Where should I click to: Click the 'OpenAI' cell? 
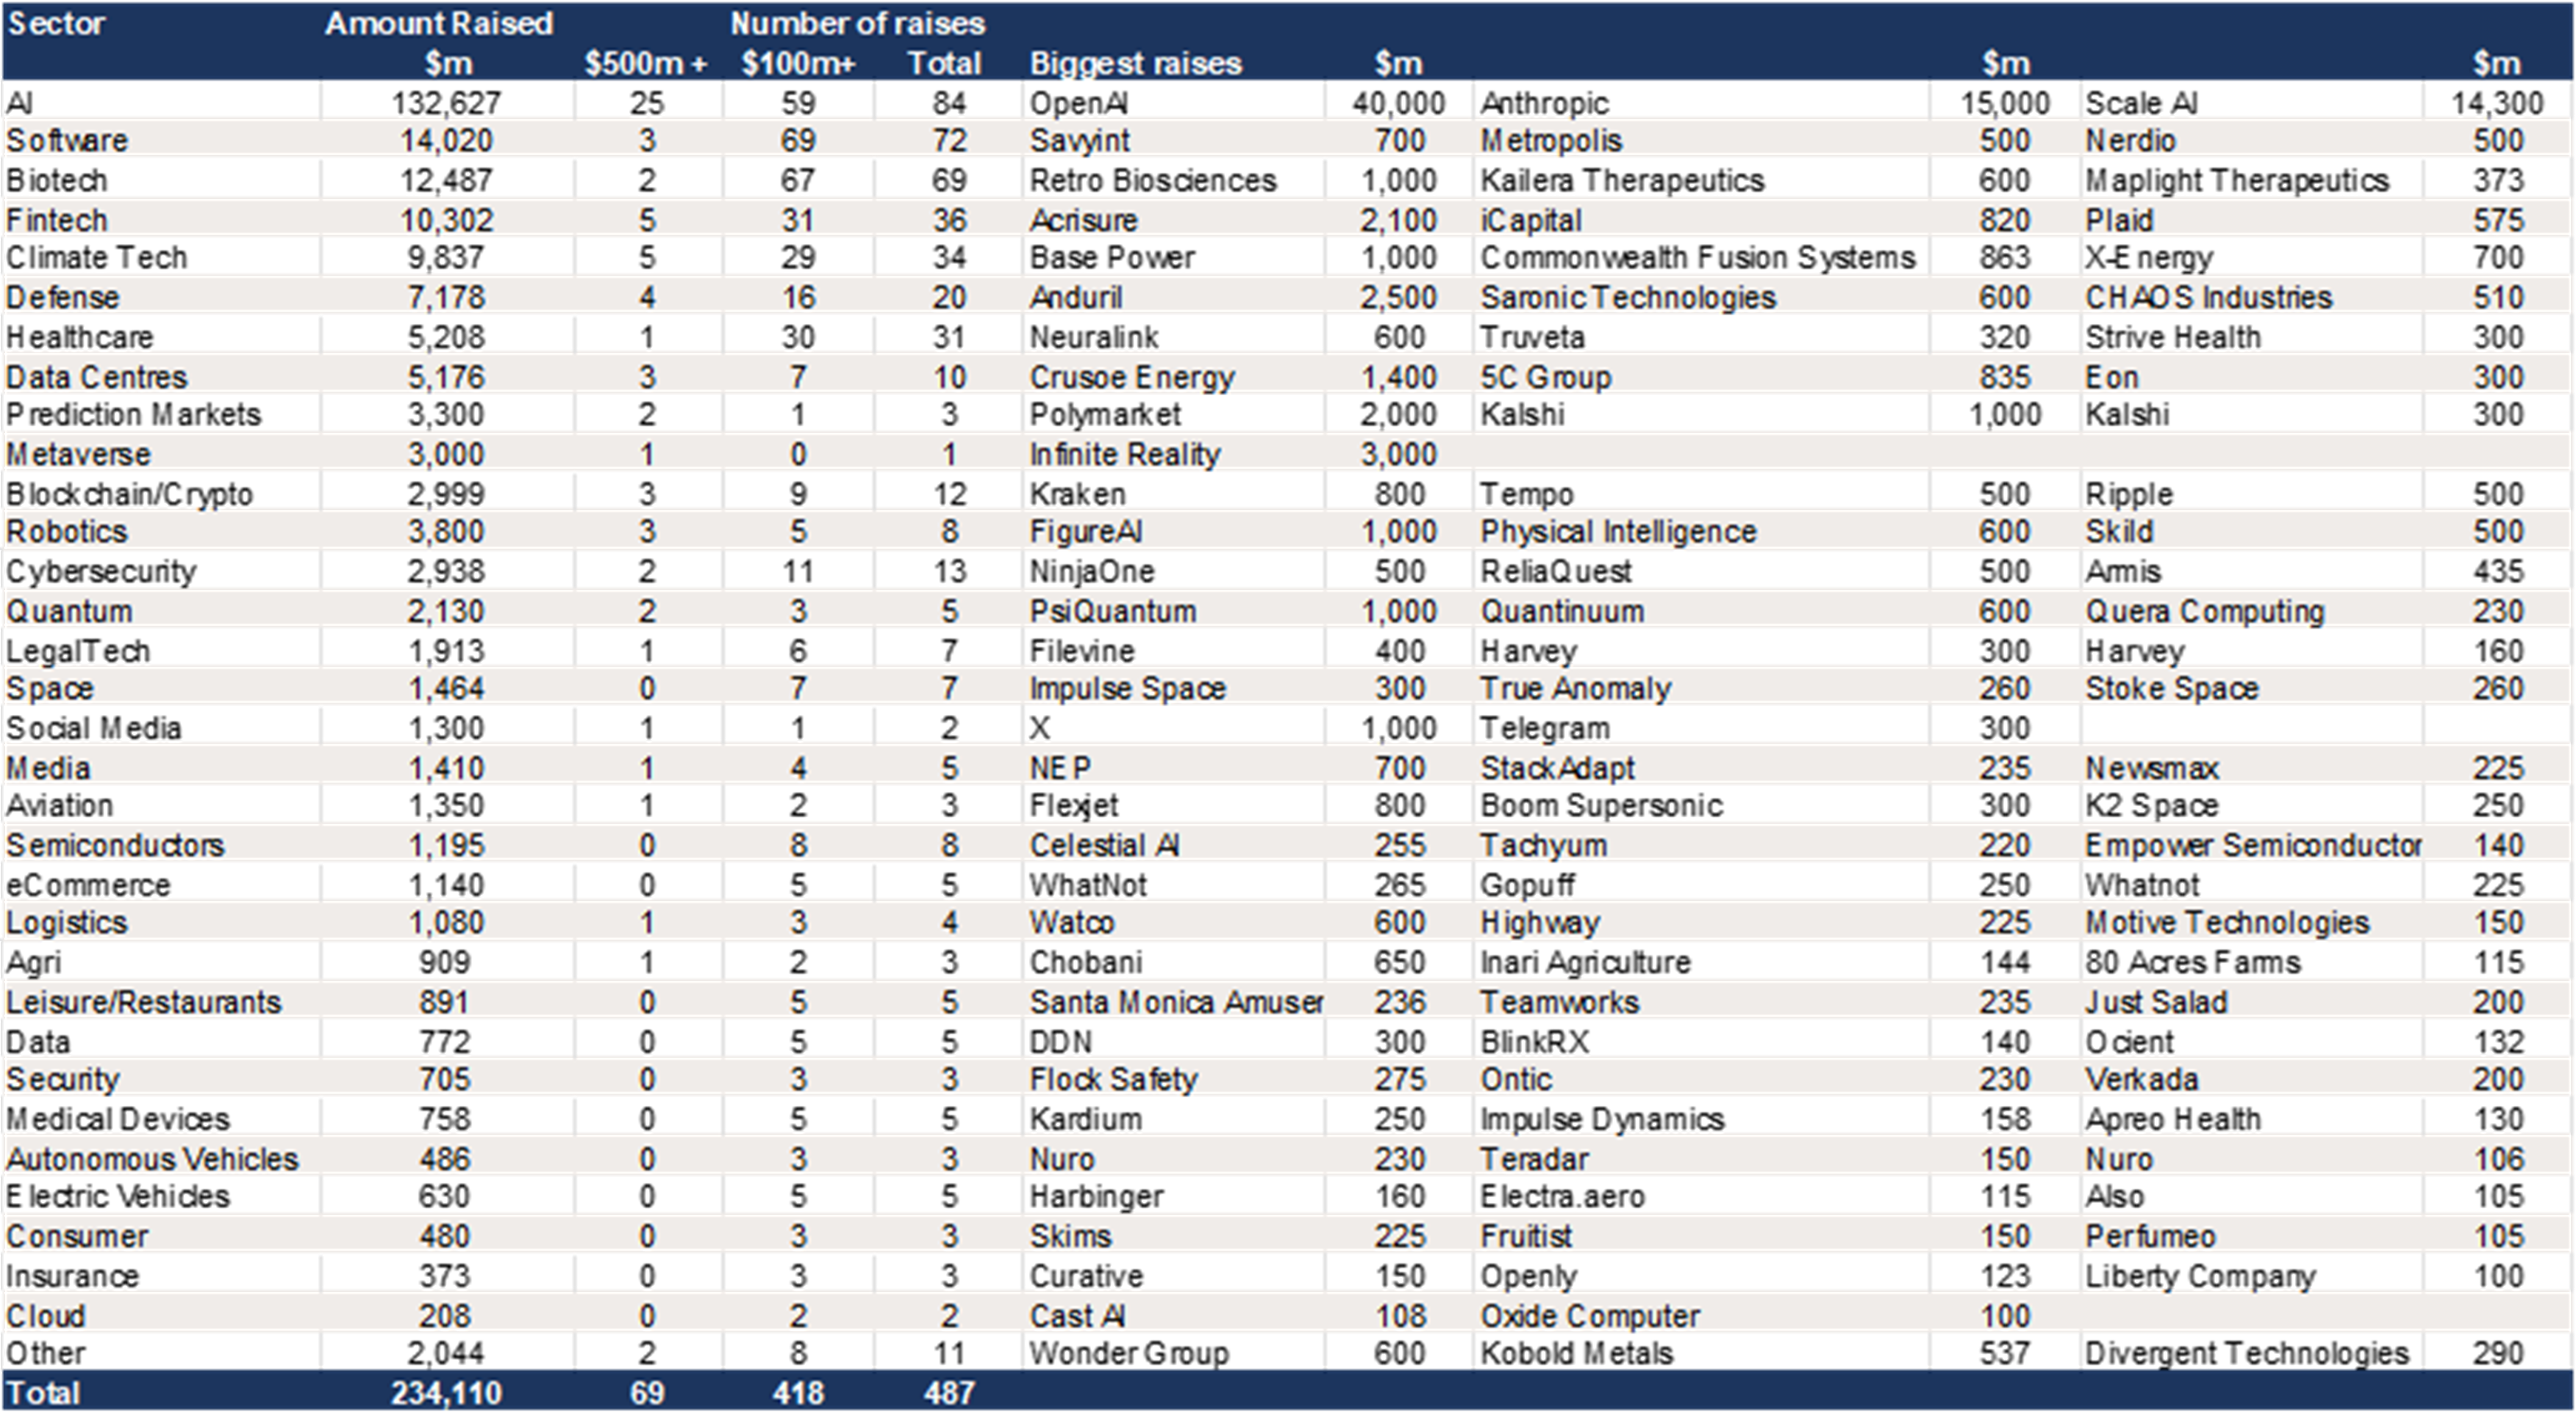click(x=1079, y=103)
